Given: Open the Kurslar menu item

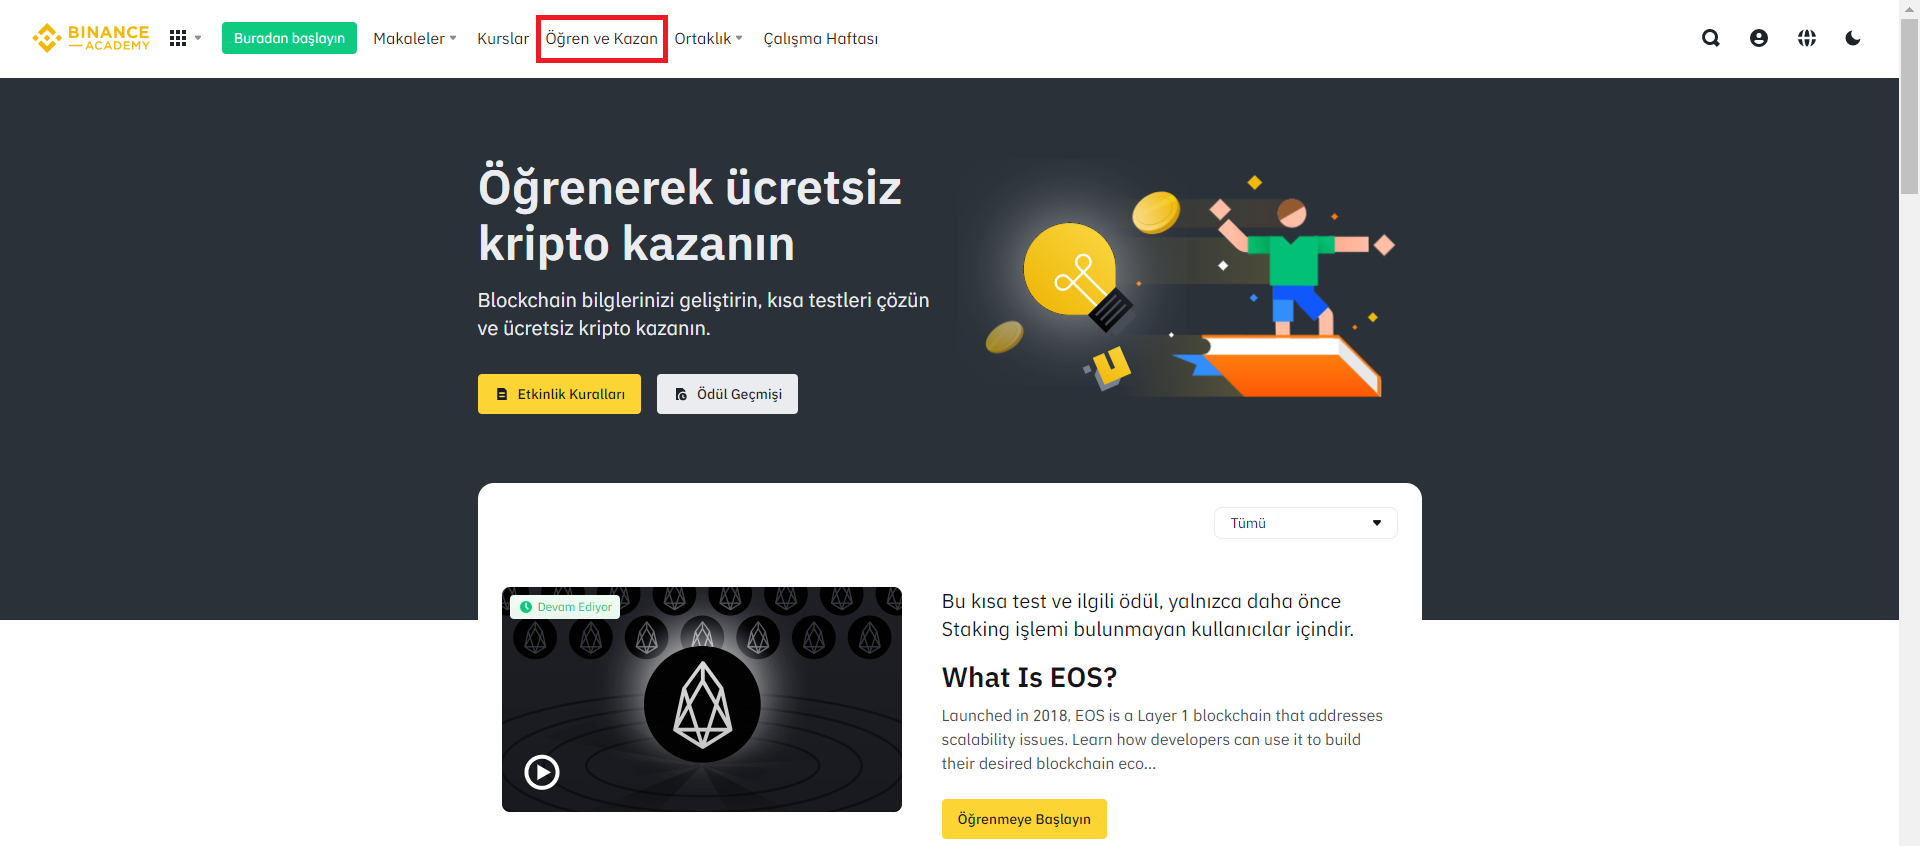Looking at the screenshot, I should [x=503, y=38].
